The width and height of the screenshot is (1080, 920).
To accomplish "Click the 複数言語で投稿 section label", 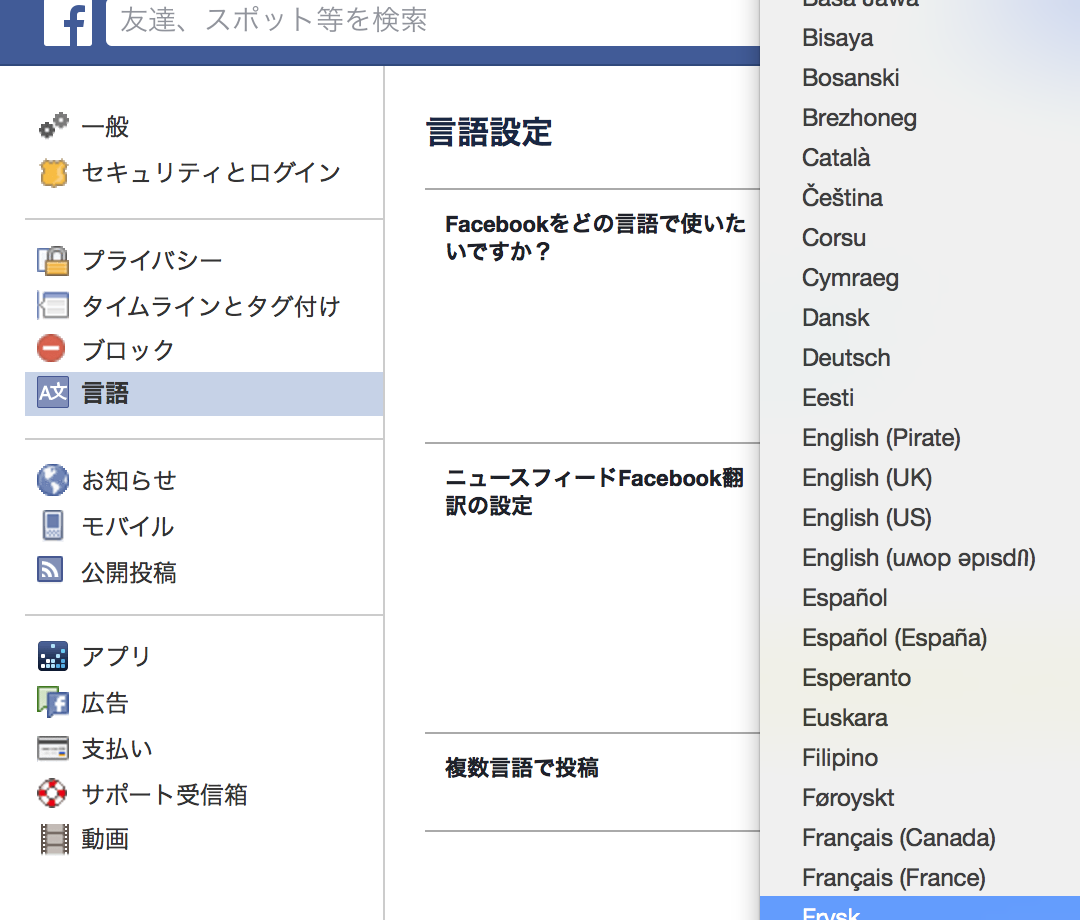I will 521,767.
